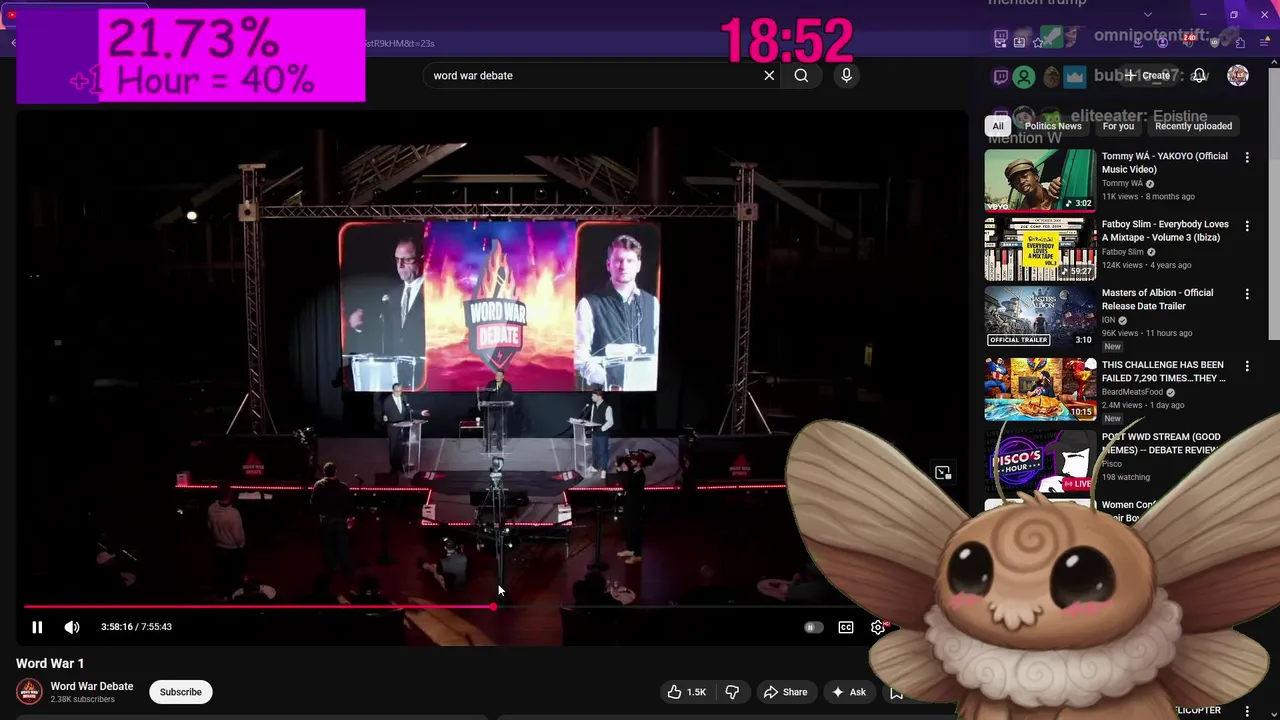Click the video progress bar scrubber
The image size is (1280, 720).
[494, 606]
